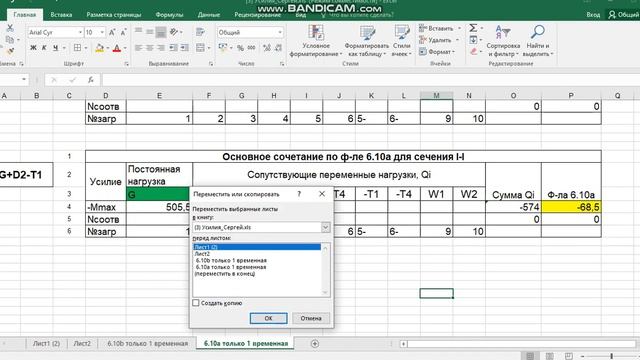Click the Increase Indent icon
Viewport: 640px width, 360px height.
[184, 48]
